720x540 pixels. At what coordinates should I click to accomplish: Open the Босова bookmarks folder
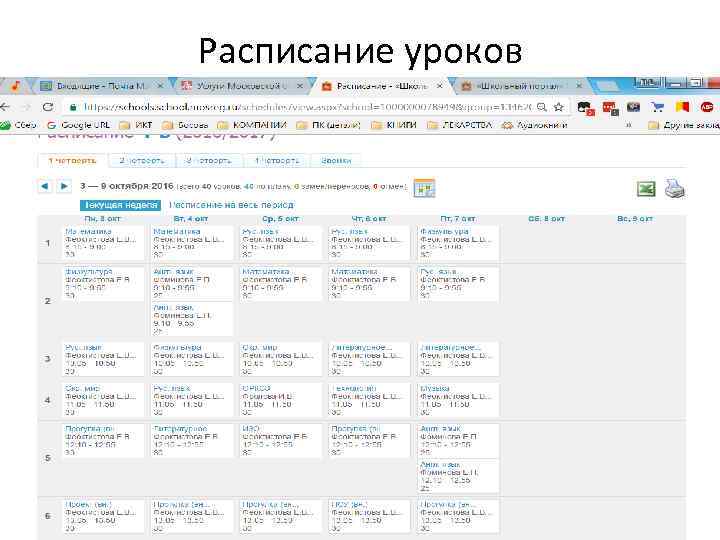tap(186, 125)
